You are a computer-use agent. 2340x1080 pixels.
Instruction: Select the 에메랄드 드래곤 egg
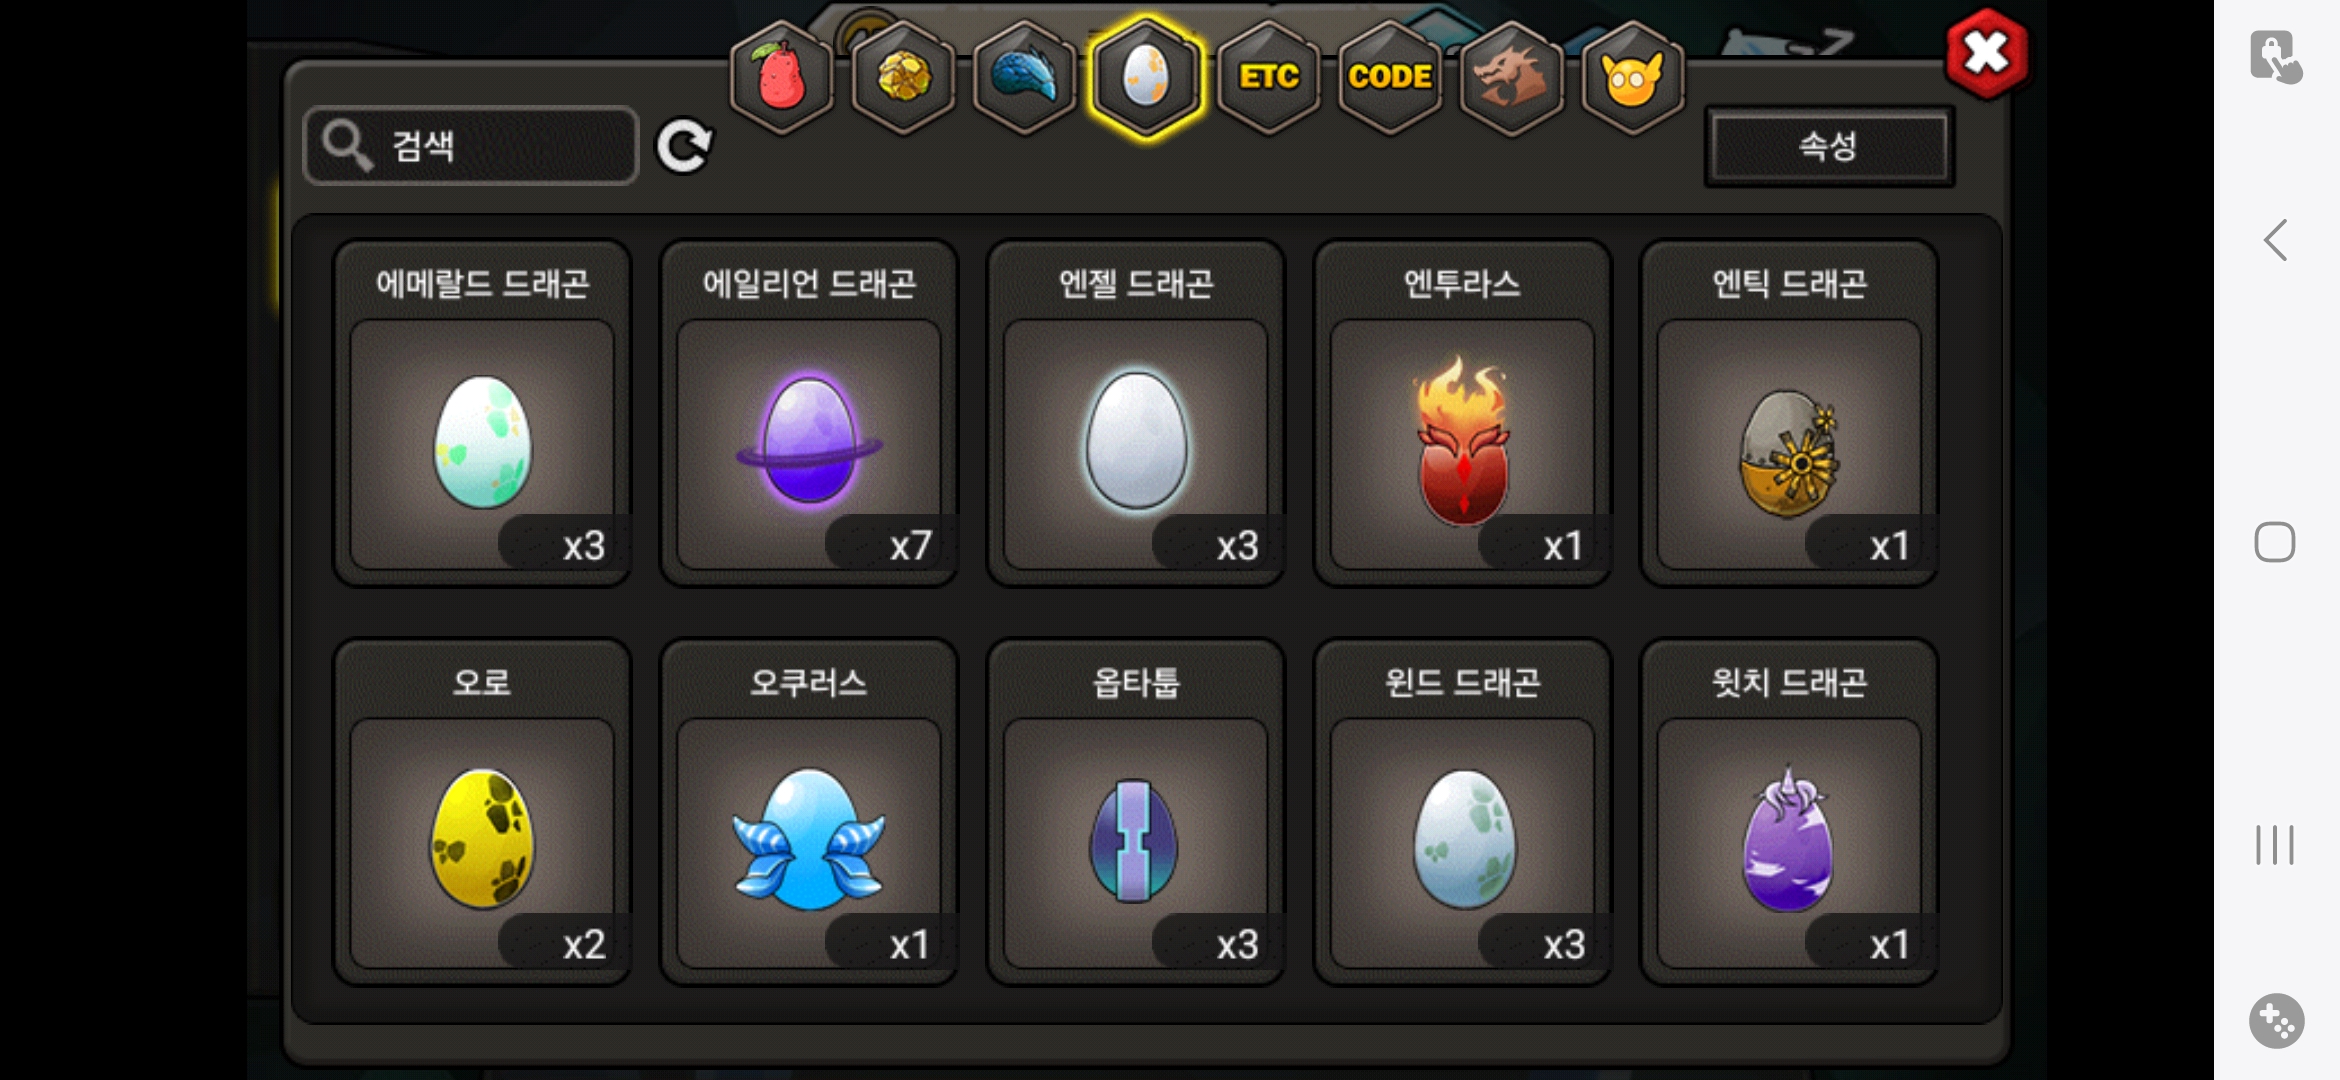click(482, 413)
